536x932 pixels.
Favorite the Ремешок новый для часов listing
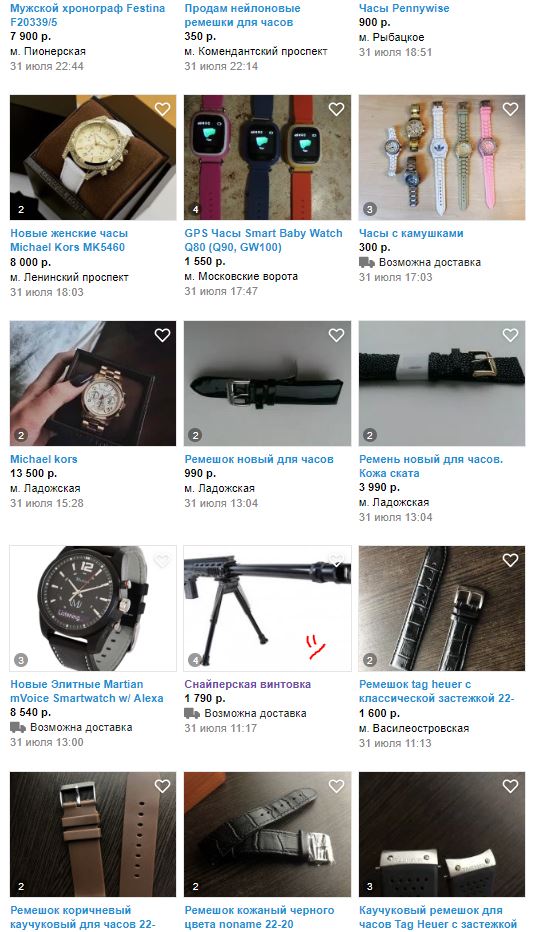click(336, 335)
